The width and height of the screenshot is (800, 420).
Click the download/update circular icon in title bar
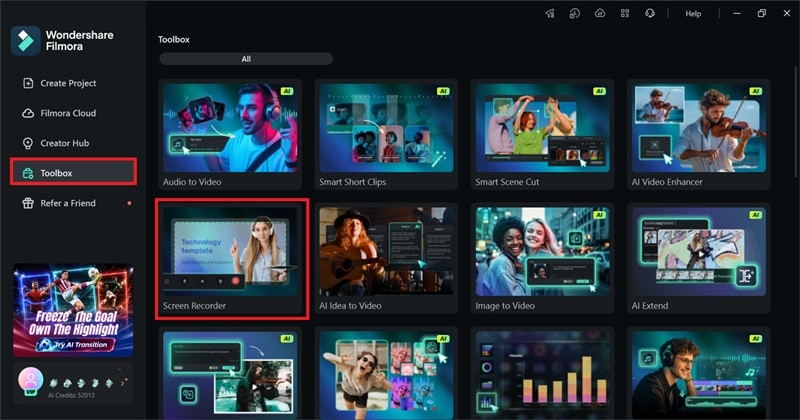(575, 14)
